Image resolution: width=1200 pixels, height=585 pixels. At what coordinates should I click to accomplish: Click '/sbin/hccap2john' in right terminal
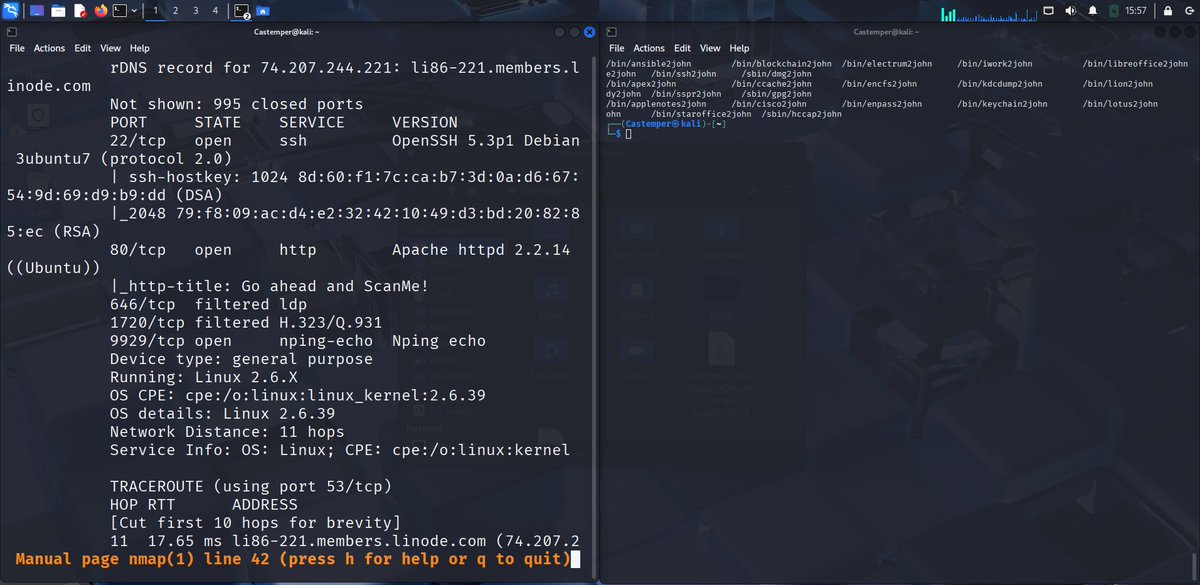802,114
